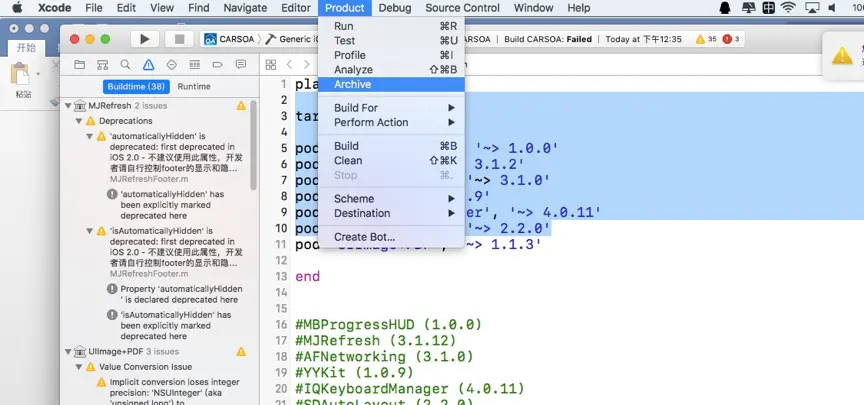Open the Destination submenu
Image resolution: width=864 pixels, height=405 pixels.
click(391, 213)
